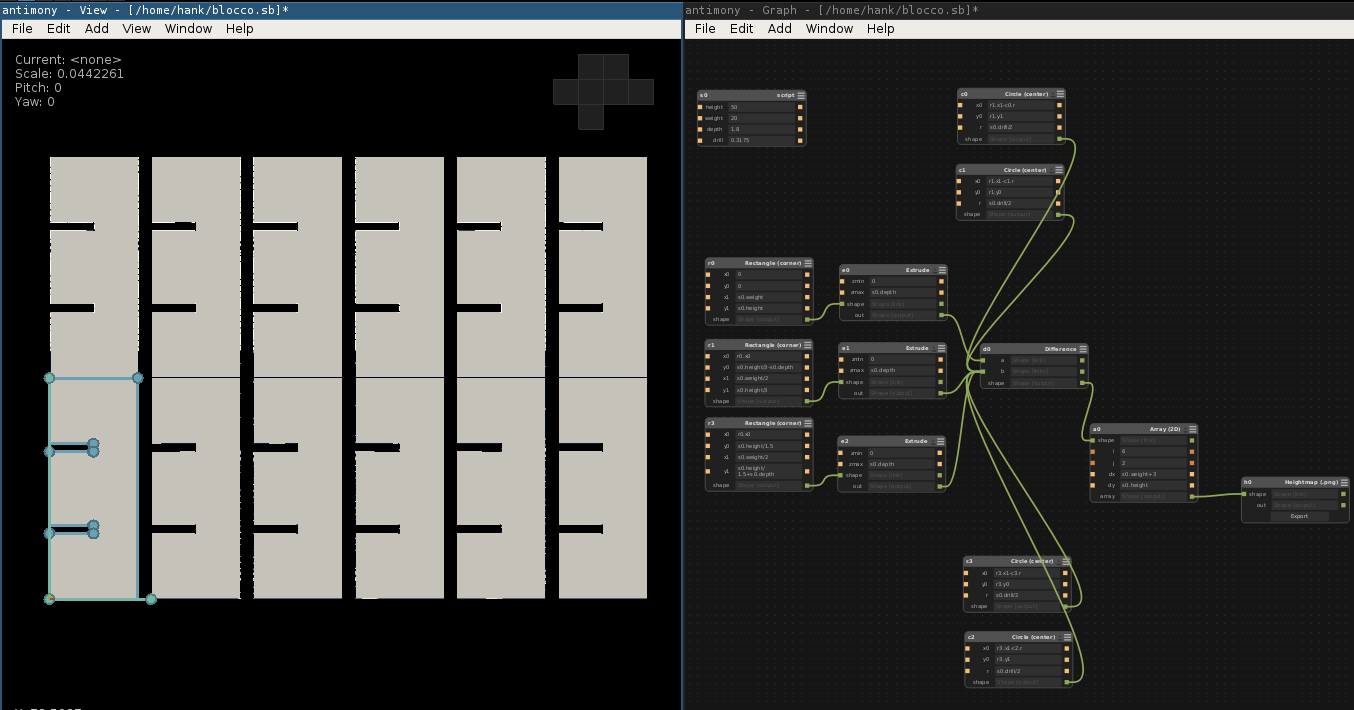Edit the a0 dx field s0.weight+3
Screen dimensions: 1354x710
(x=1152, y=474)
